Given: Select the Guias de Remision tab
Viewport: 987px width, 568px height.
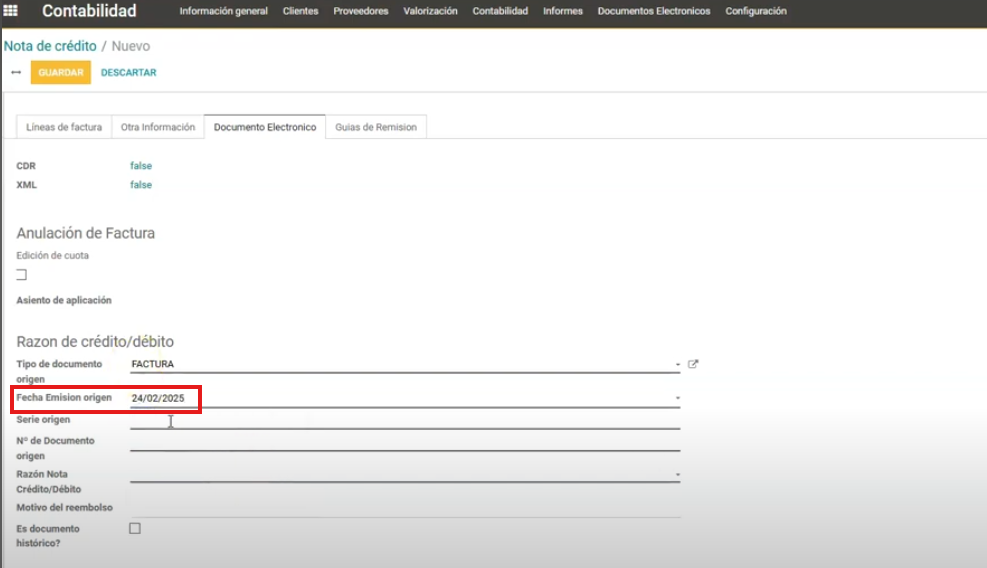Looking at the screenshot, I should click(x=376, y=127).
